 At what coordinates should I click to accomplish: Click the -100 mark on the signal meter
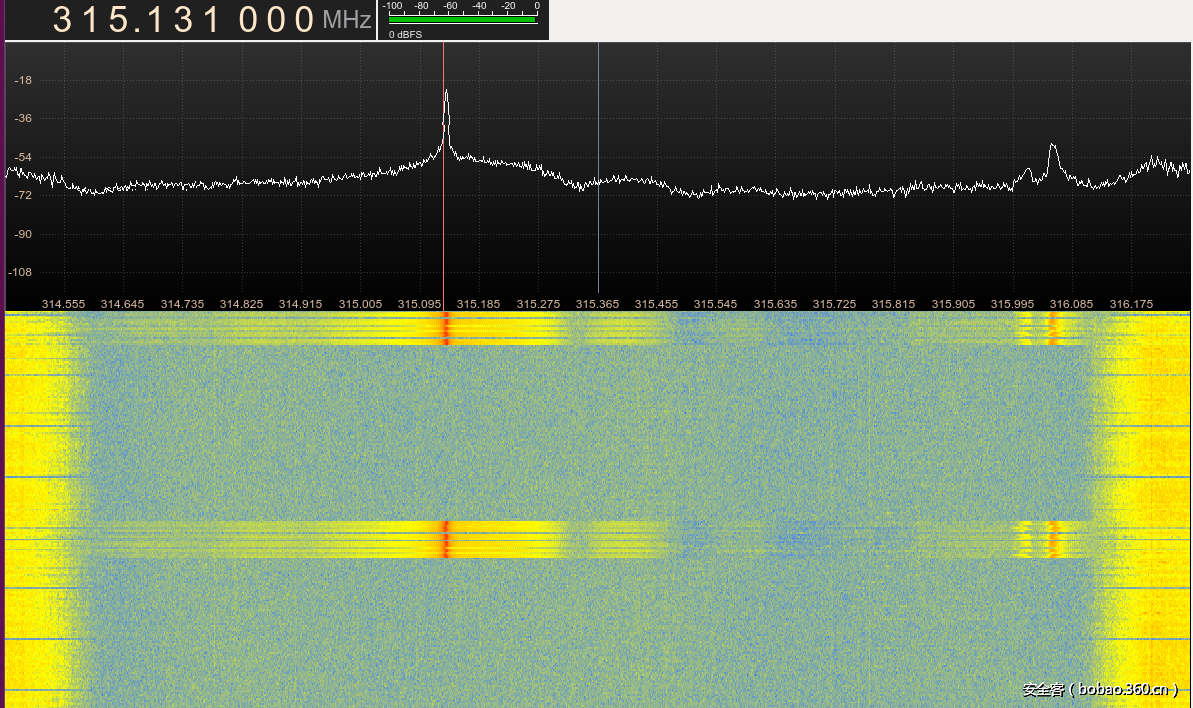(392, 5)
